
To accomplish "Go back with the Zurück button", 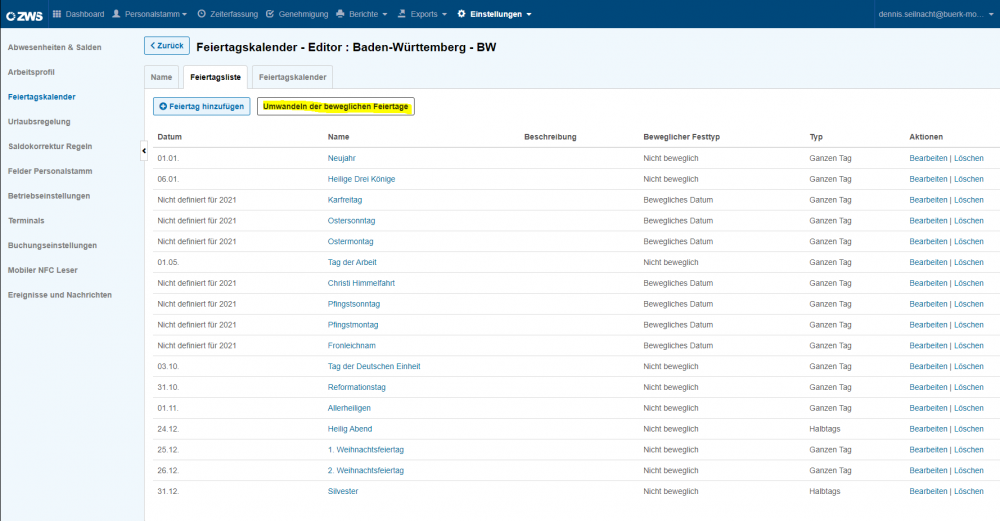I will tap(167, 46).
